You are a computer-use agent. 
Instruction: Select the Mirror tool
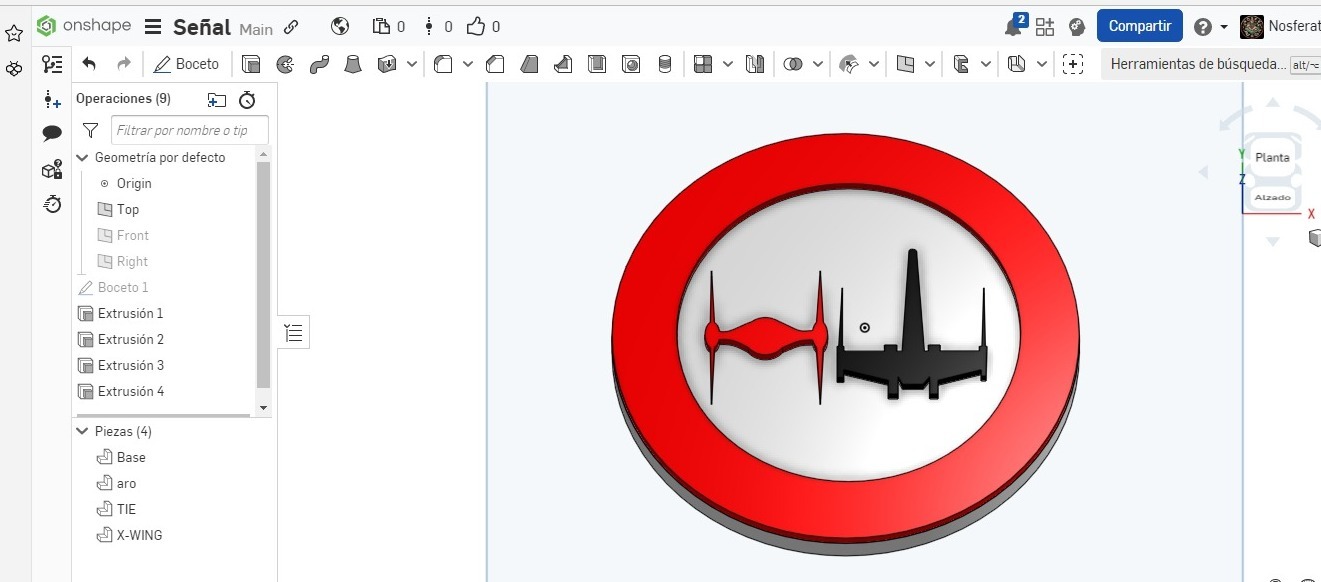click(755, 64)
